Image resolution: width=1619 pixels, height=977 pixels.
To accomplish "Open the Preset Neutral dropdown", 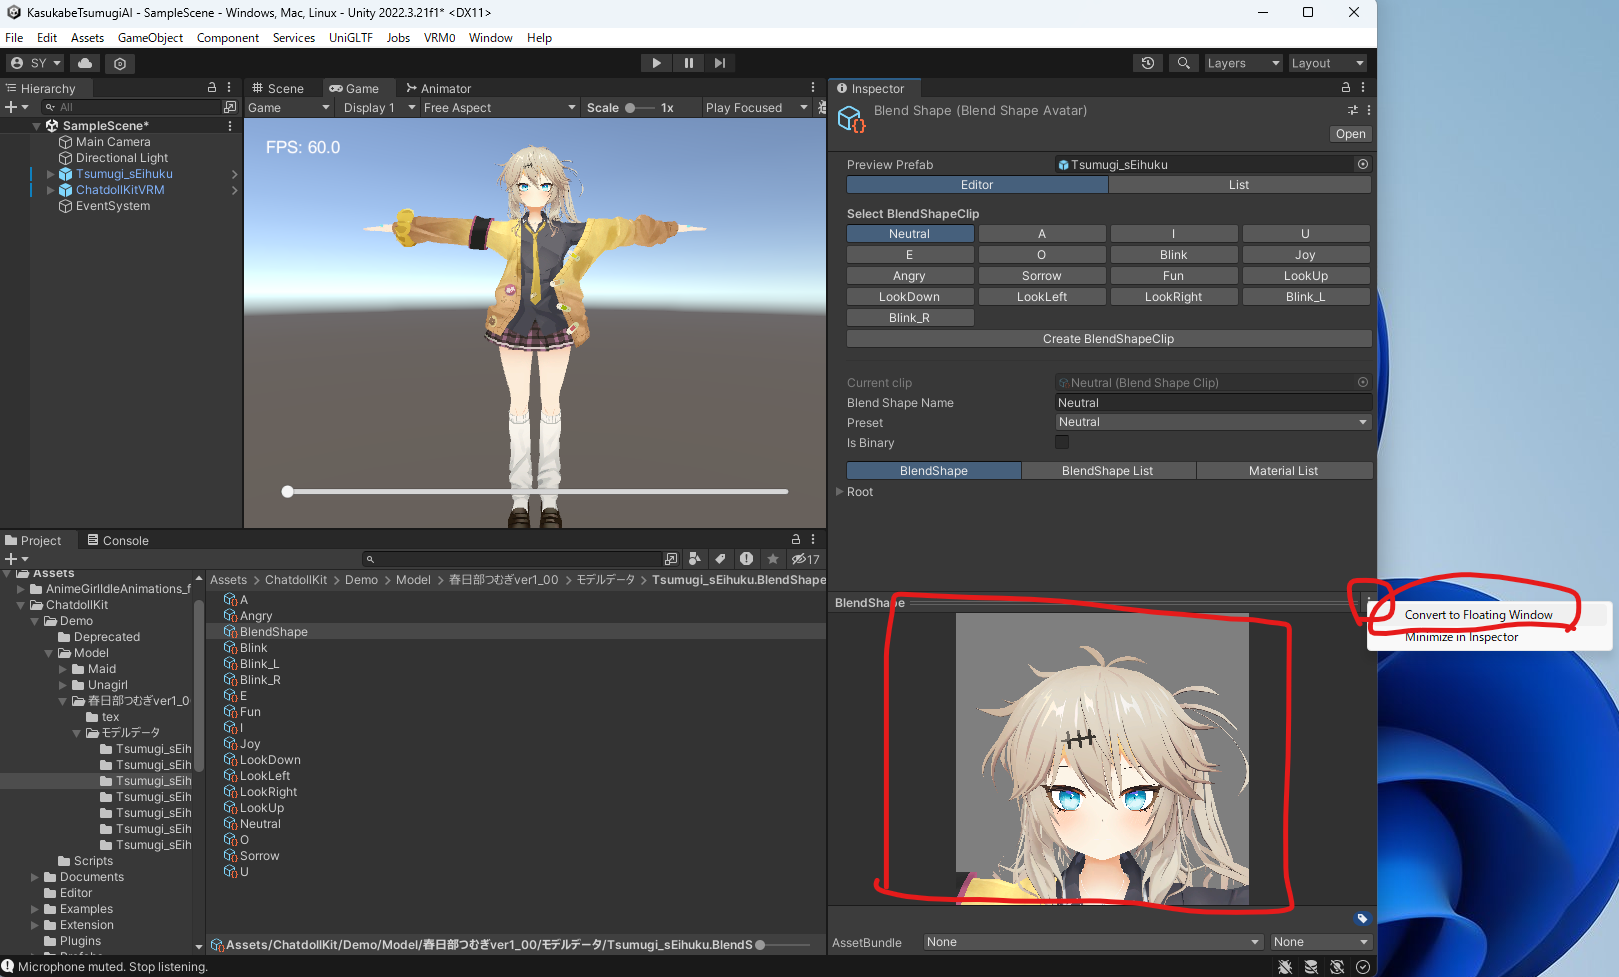I will point(1213,422).
